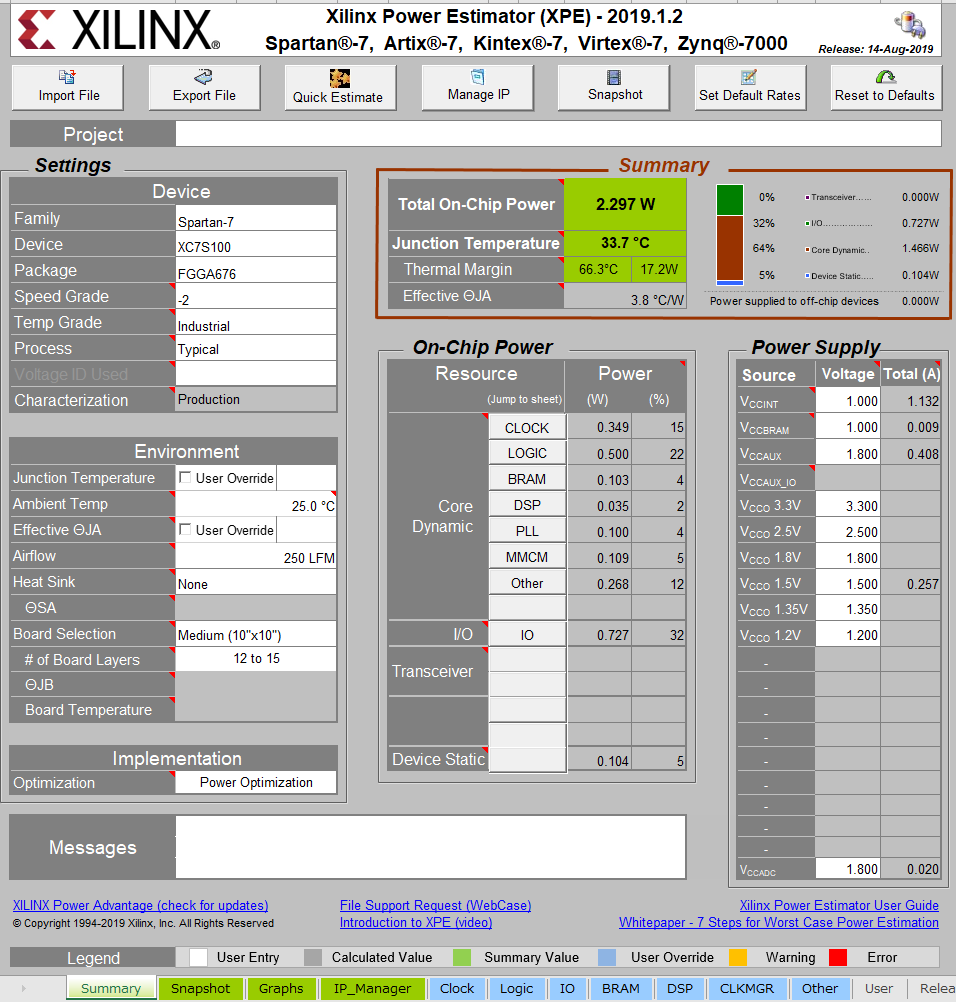This screenshot has height=1002, width=956.
Task: Open the Device dropdown showing XC7S100
Action: (256, 245)
